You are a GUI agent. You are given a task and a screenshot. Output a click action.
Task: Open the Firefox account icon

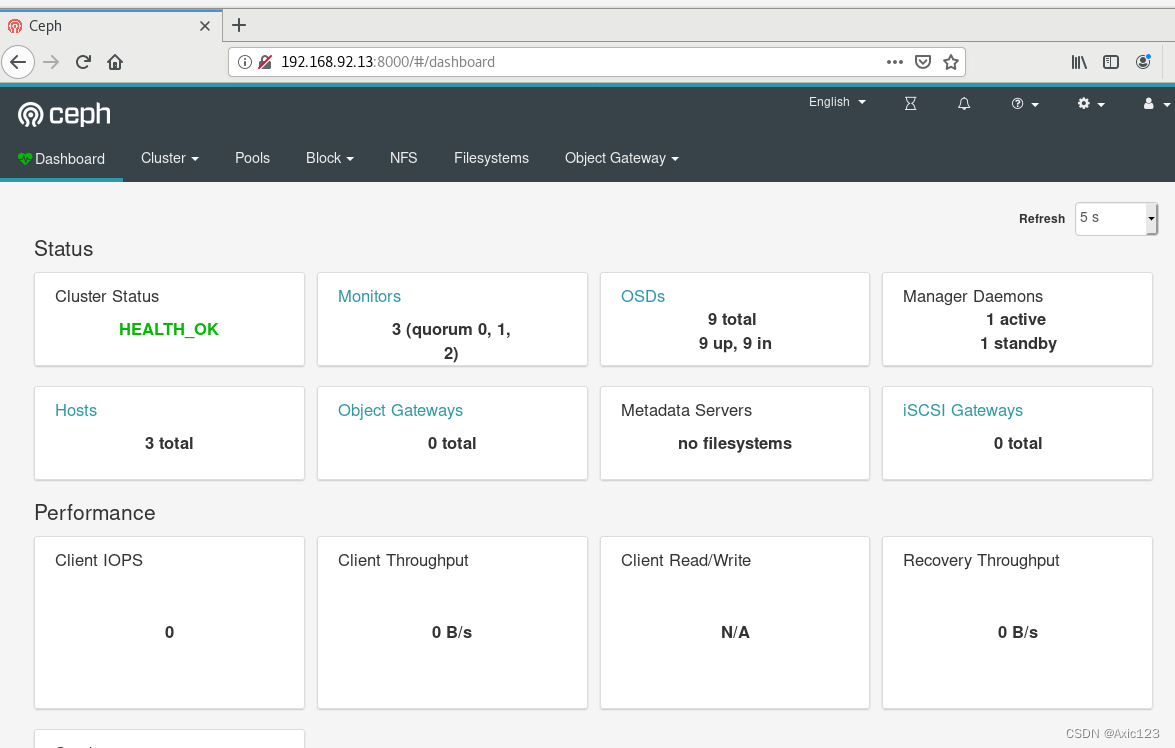click(x=1143, y=62)
